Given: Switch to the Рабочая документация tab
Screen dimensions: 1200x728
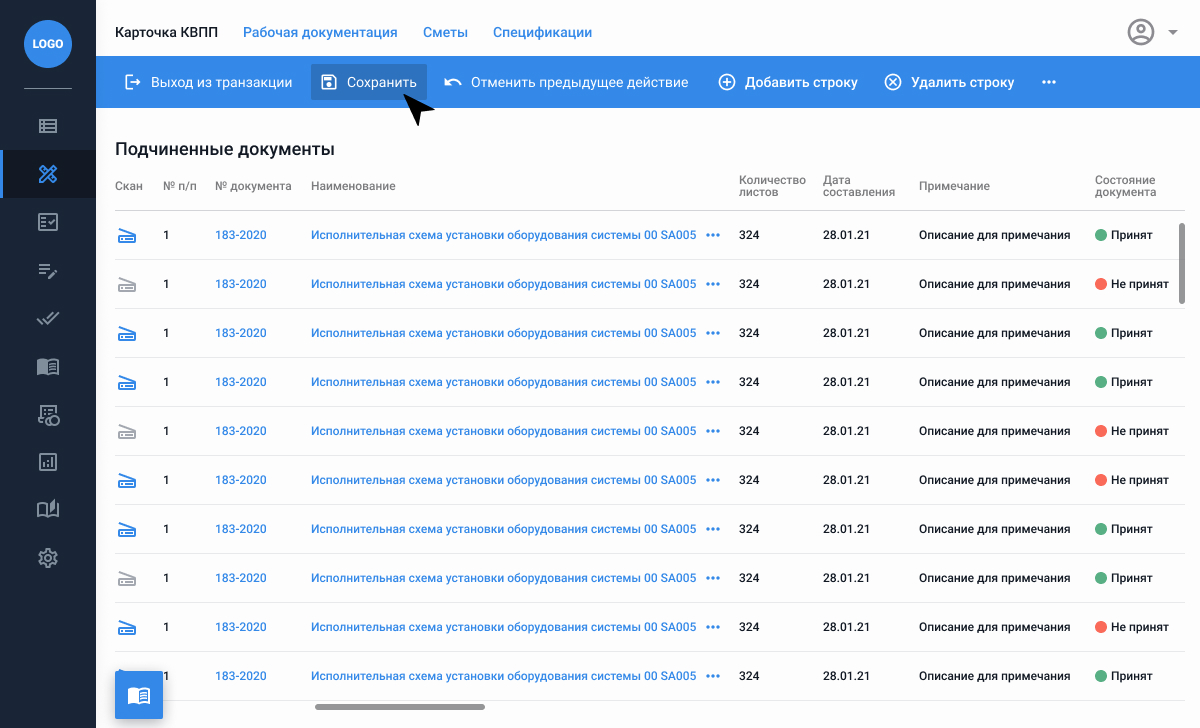Looking at the screenshot, I should pos(320,32).
